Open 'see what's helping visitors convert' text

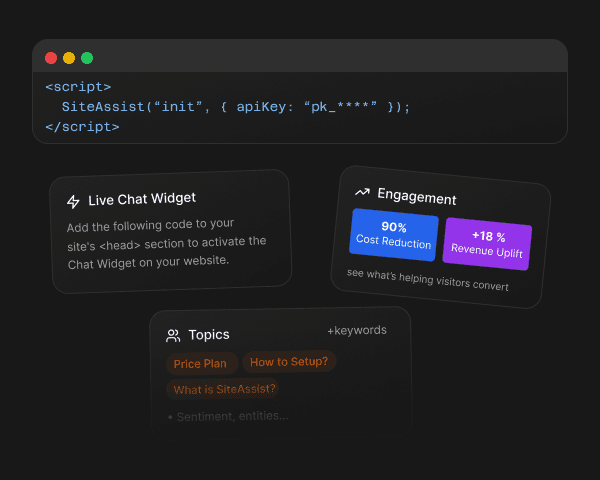click(428, 280)
